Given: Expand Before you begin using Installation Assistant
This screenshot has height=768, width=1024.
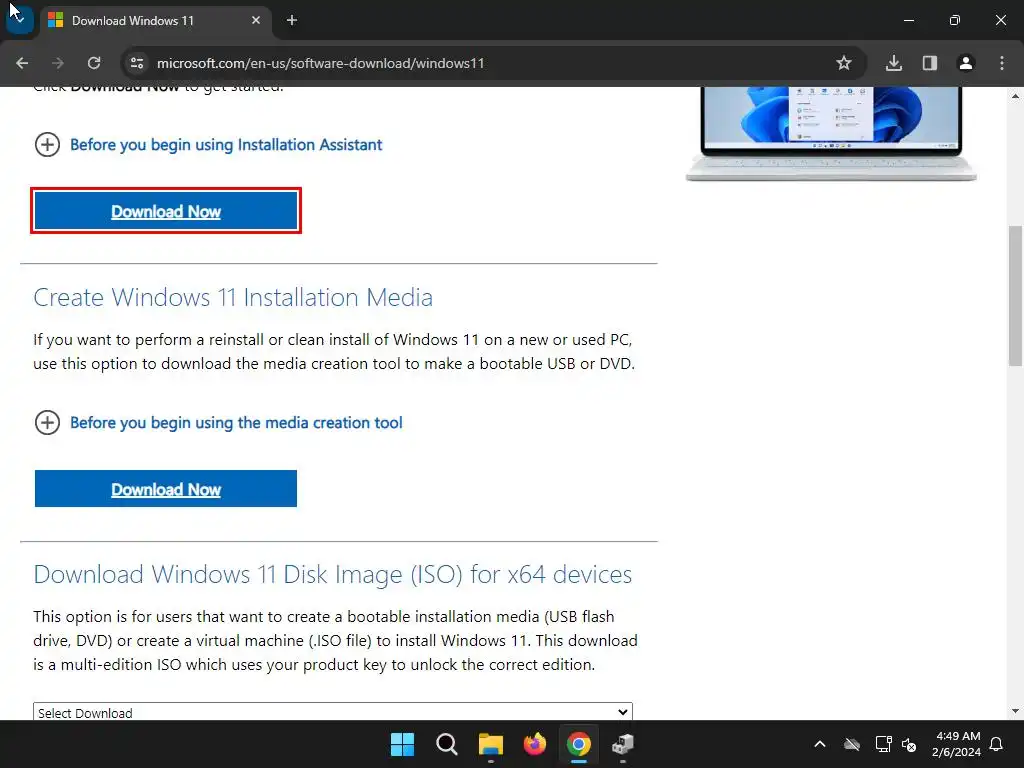Looking at the screenshot, I should (47, 144).
